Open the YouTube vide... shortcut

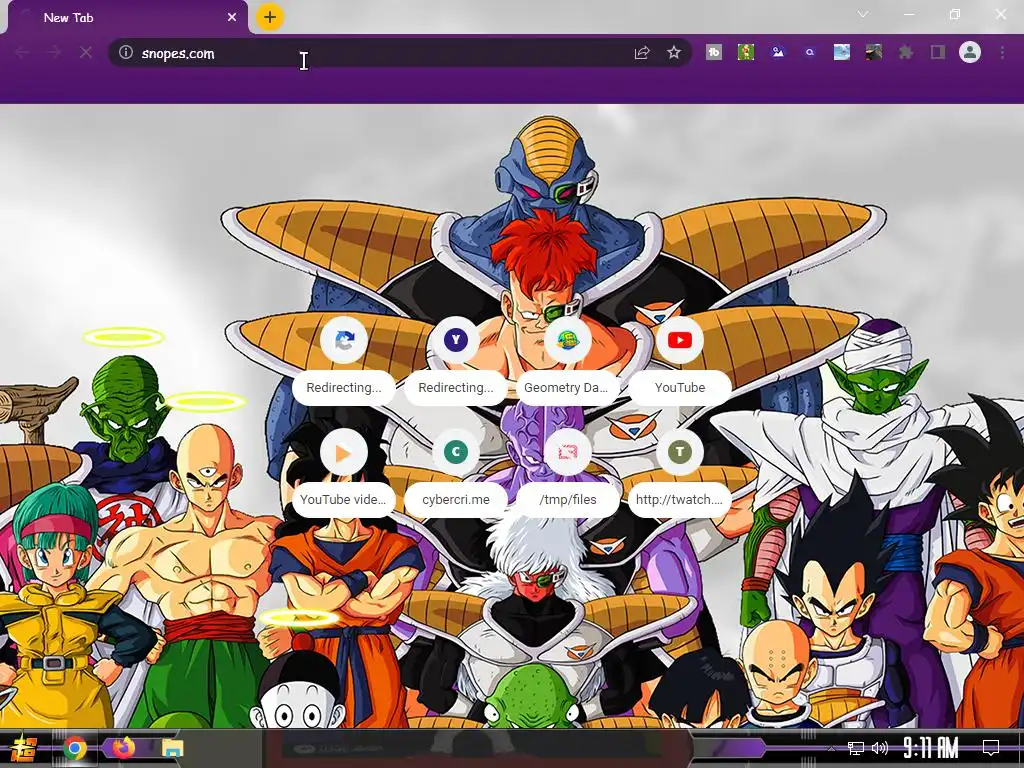[344, 472]
